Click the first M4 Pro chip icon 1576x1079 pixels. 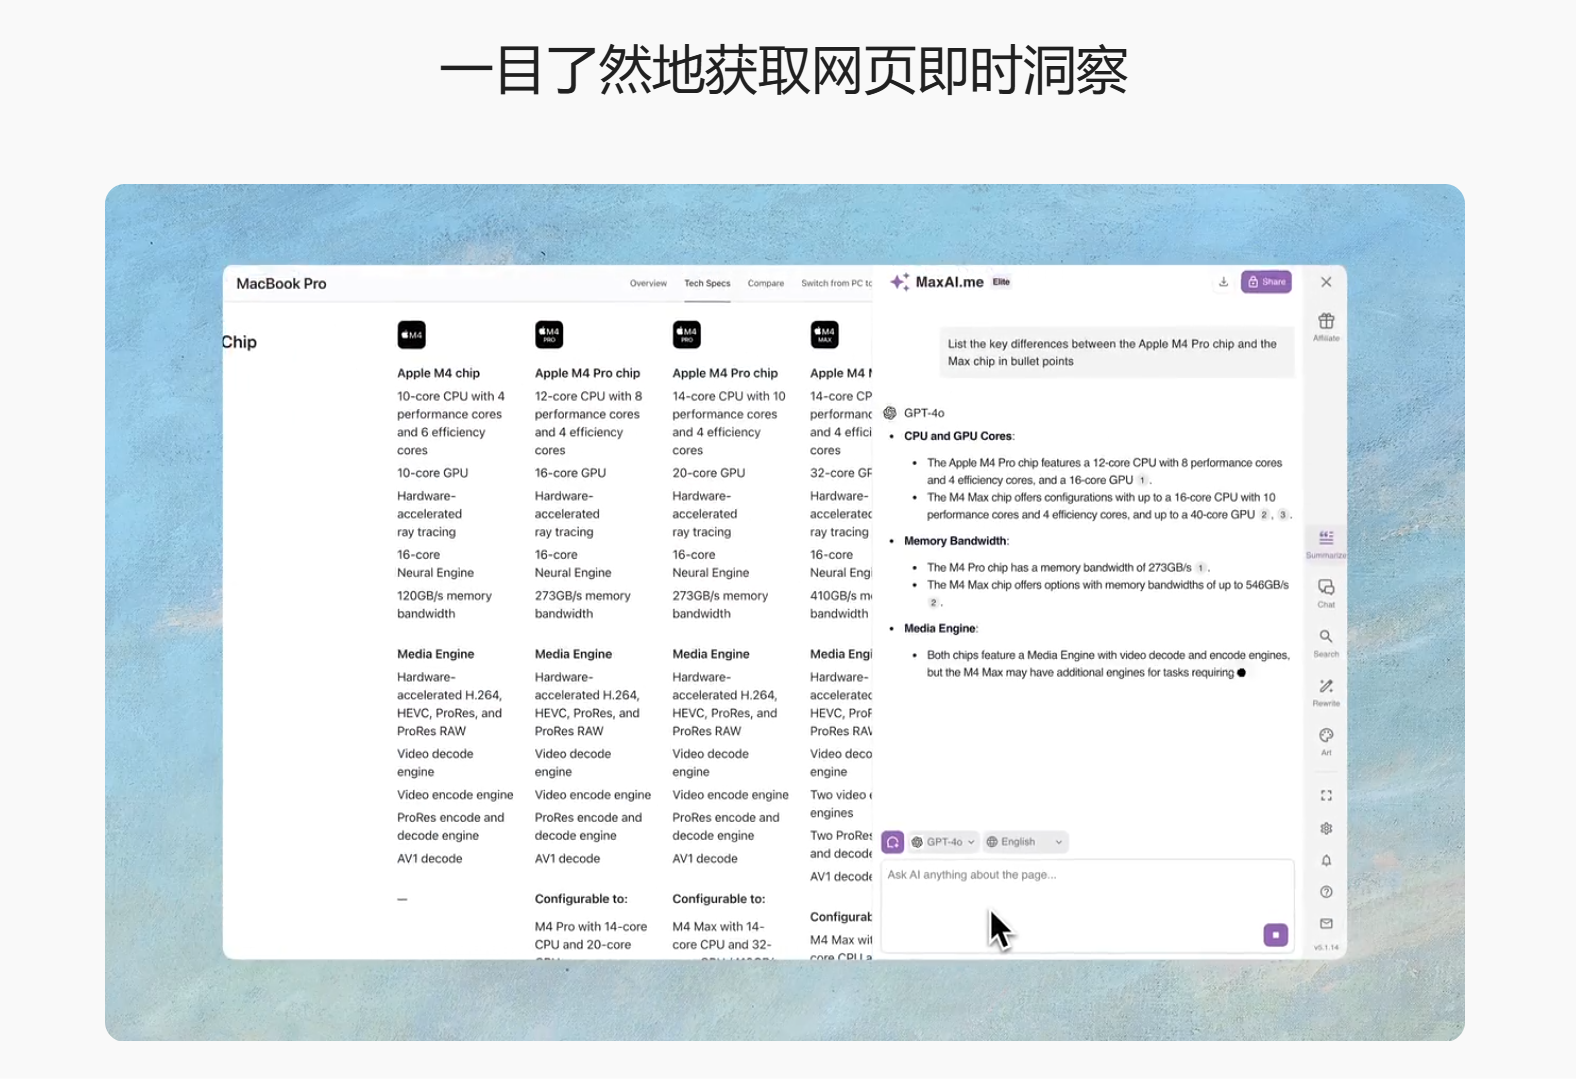[x=549, y=335]
